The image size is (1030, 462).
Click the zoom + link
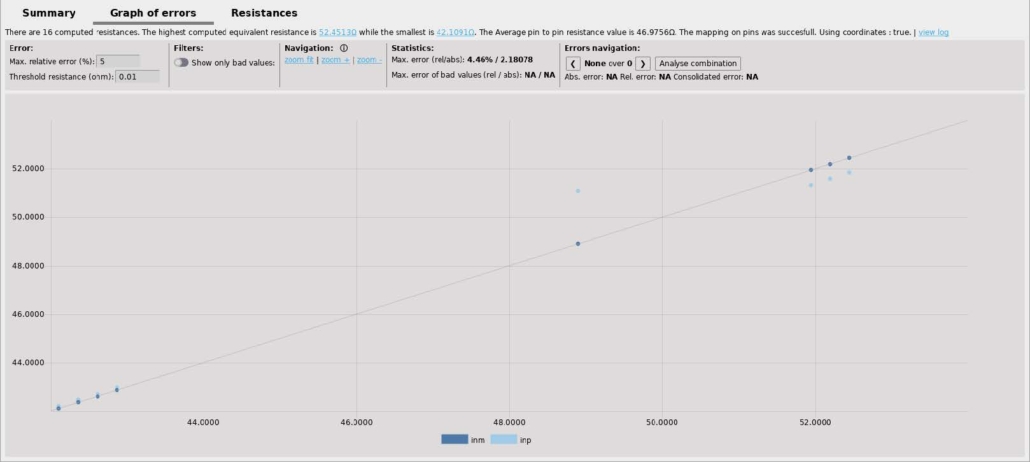coord(335,60)
